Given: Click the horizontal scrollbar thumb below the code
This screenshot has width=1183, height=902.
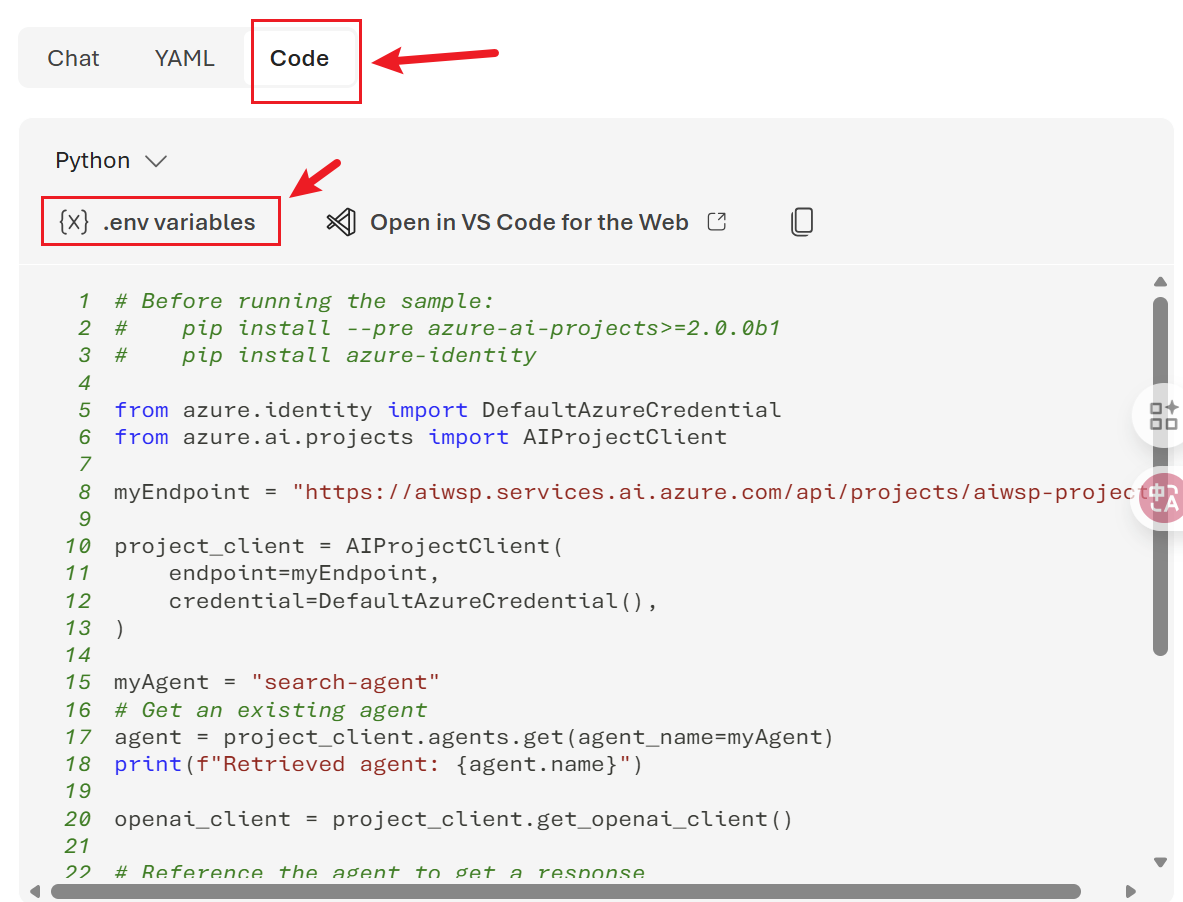Looking at the screenshot, I should coord(565,891).
